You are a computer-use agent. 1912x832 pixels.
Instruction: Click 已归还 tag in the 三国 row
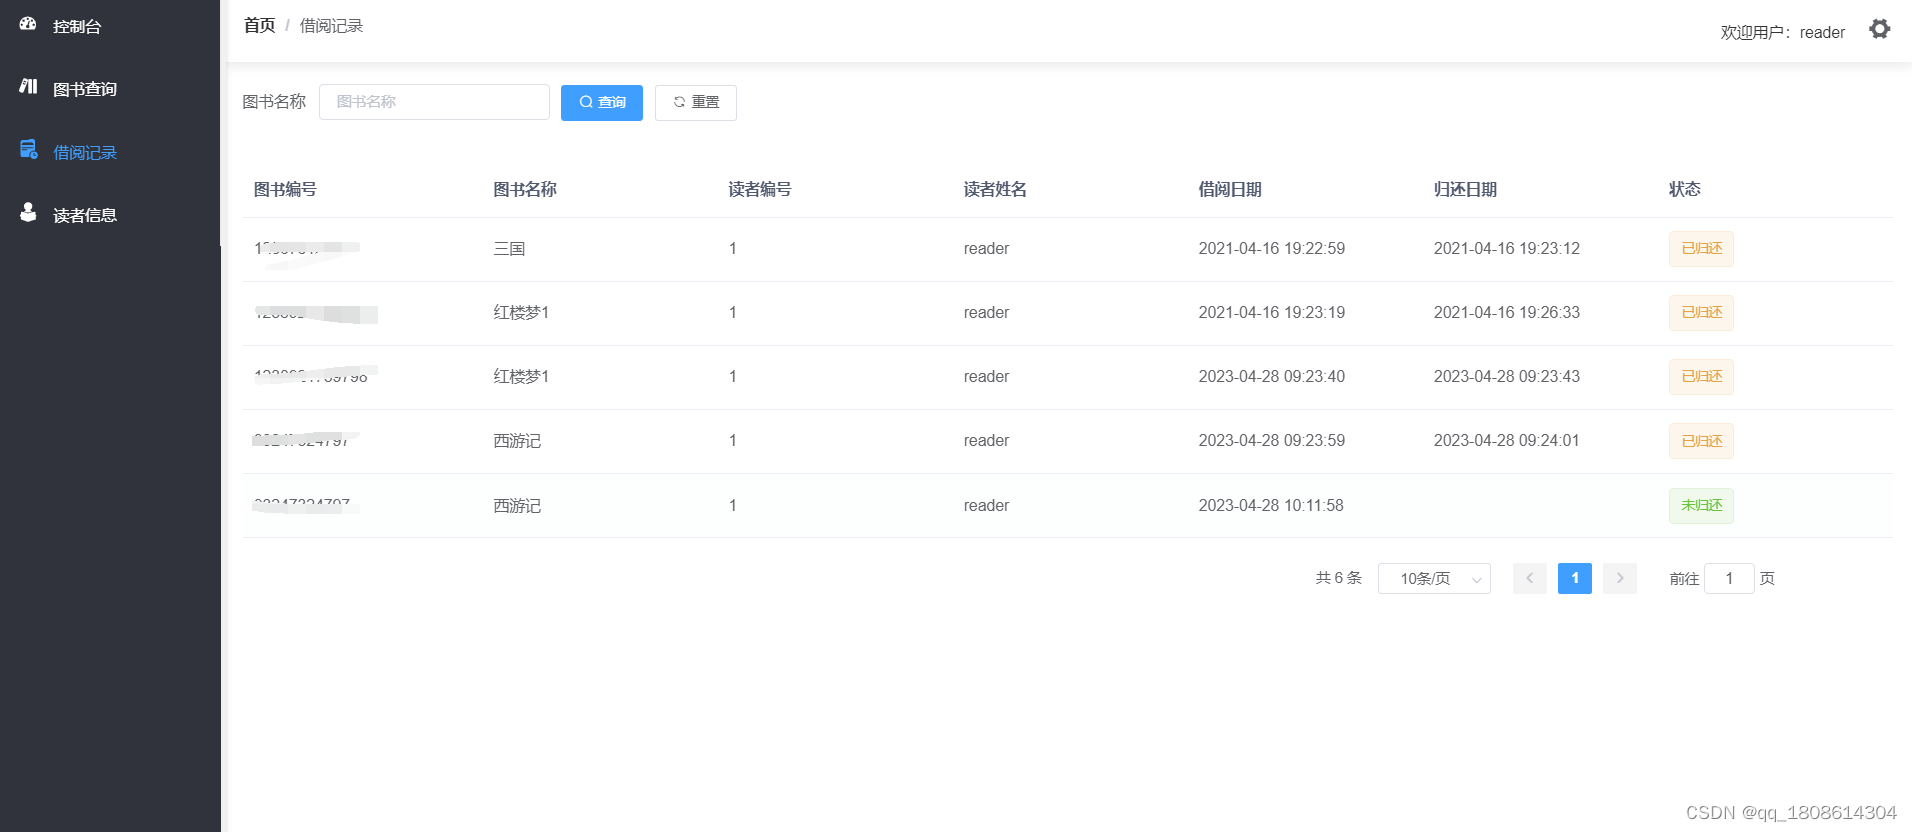[x=1700, y=249]
